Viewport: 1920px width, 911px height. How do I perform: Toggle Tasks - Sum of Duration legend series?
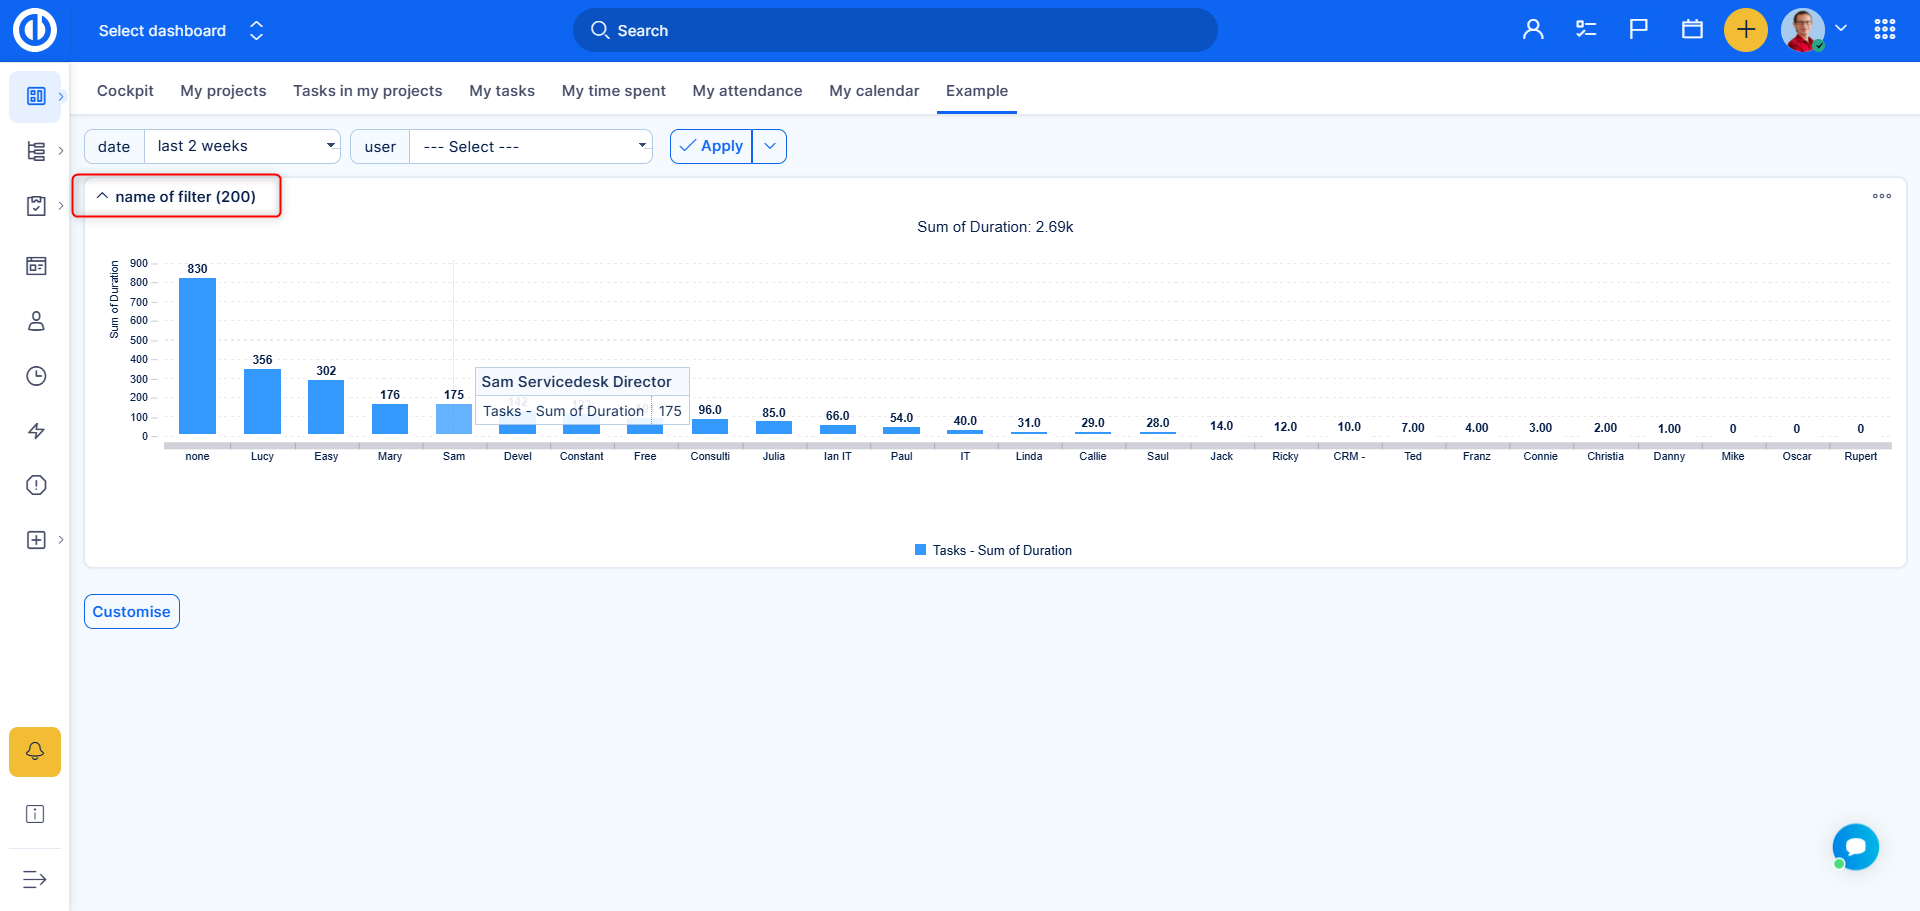click(993, 550)
